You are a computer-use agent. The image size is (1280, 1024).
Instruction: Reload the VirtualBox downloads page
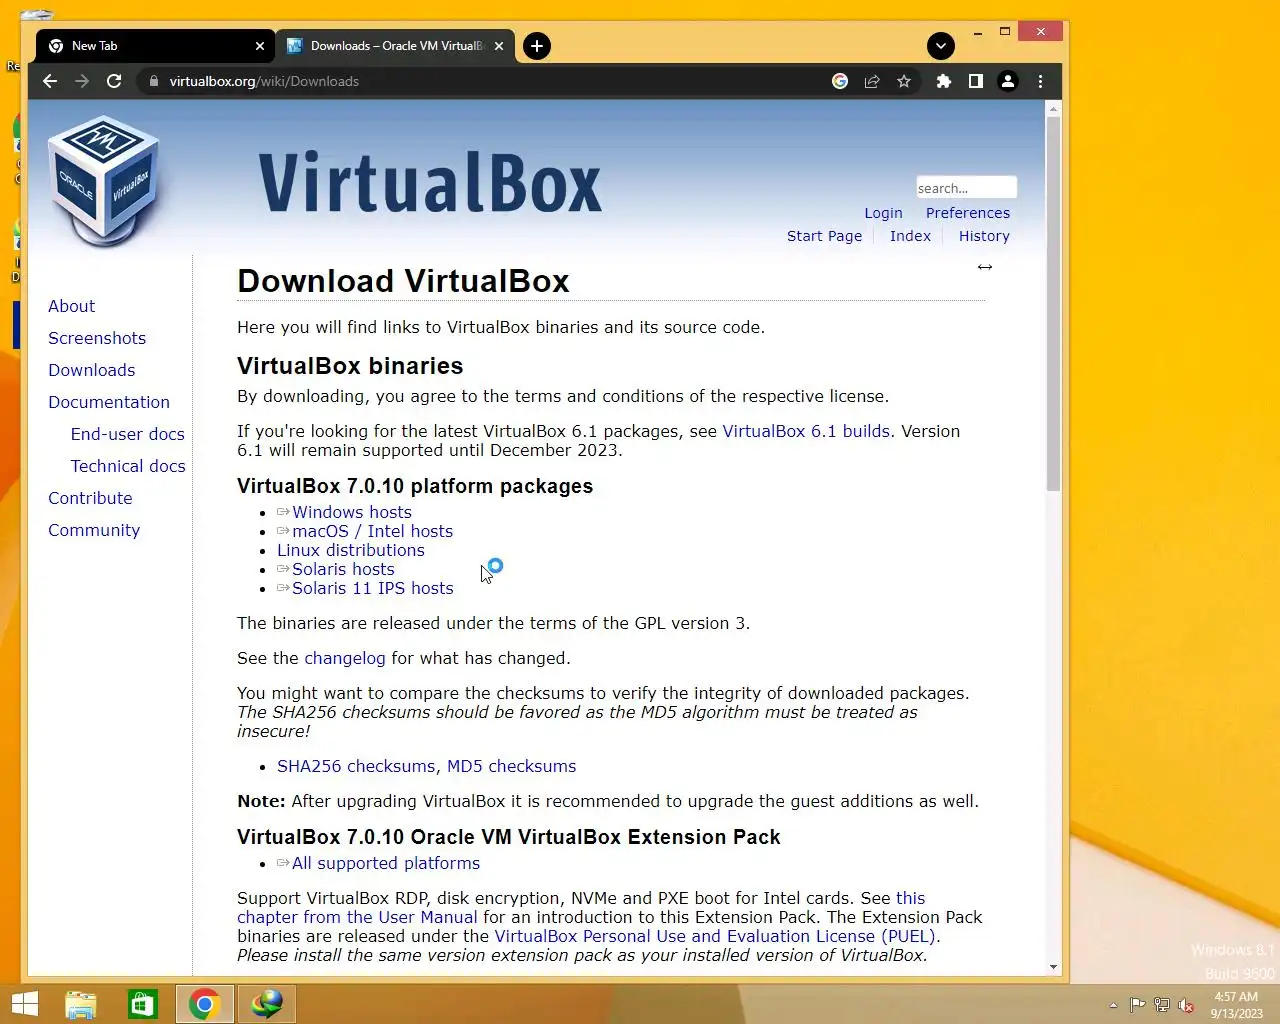pos(114,81)
